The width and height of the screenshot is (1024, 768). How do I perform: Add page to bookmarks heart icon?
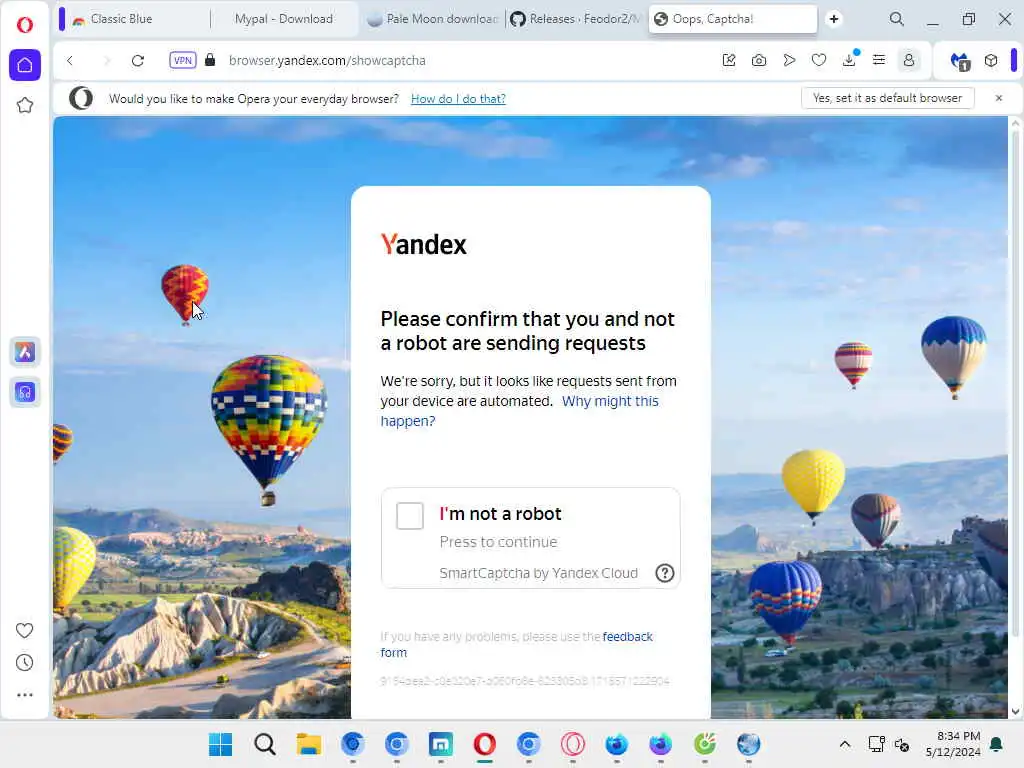[x=819, y=61]
